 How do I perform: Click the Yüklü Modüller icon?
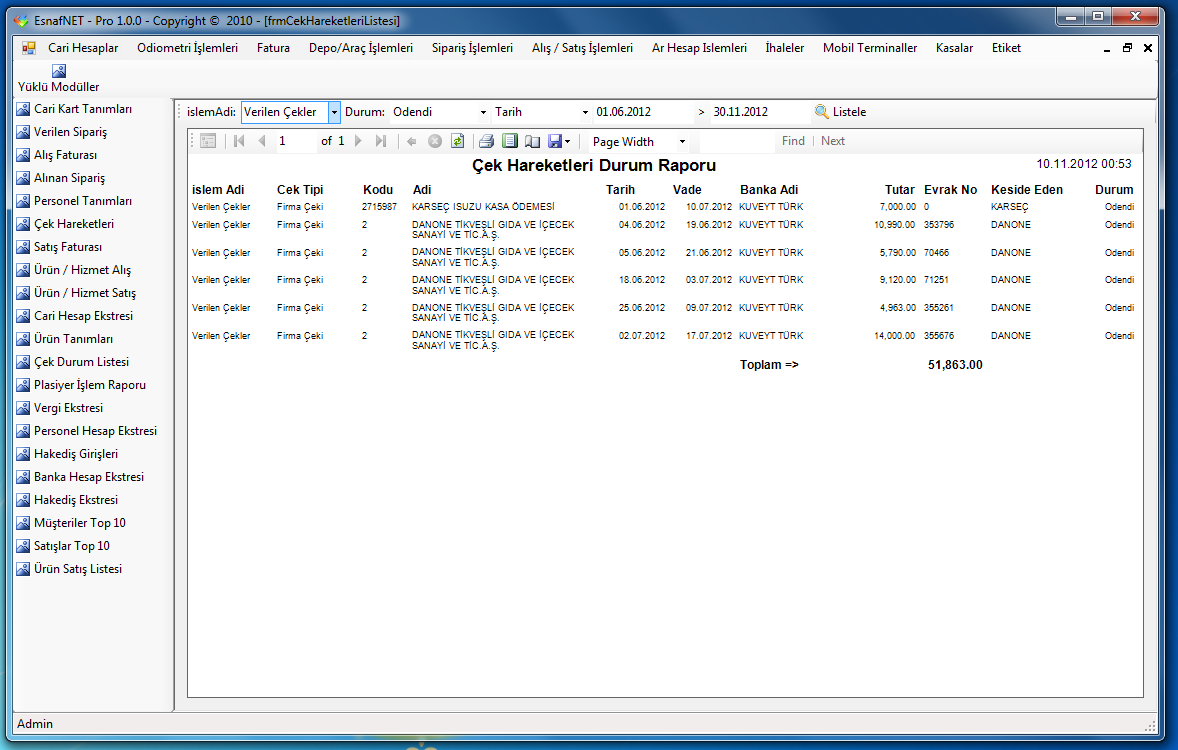(x=59, y=71)
